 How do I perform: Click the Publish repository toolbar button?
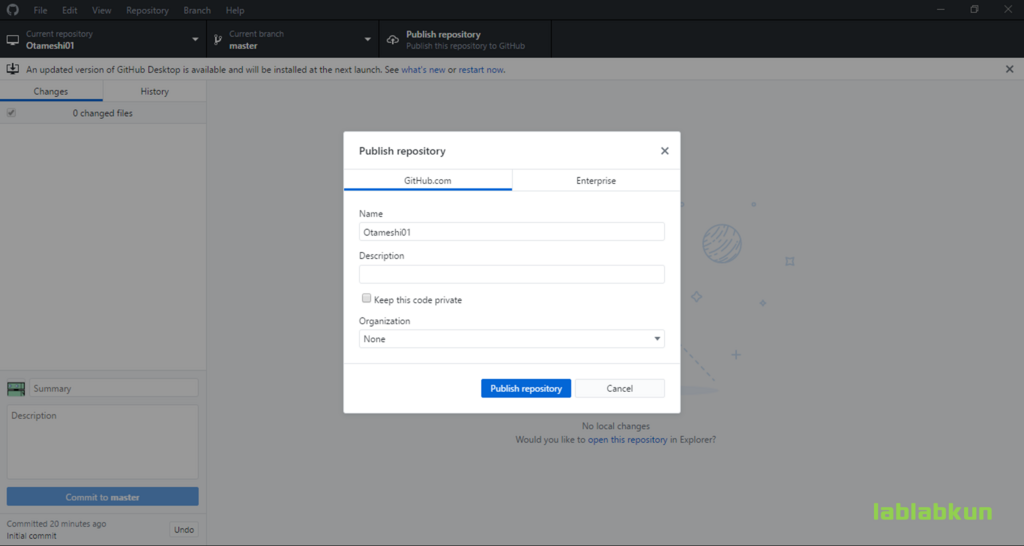pos(465,39)
